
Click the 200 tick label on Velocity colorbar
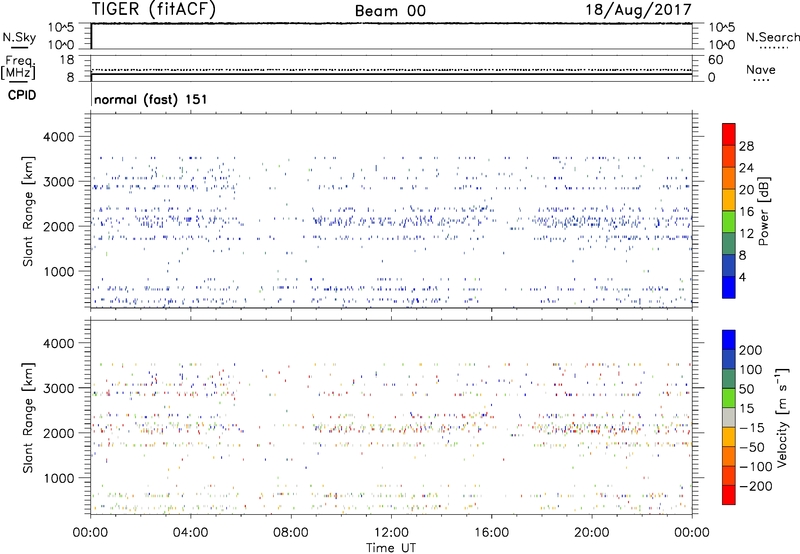click(751, 350)
